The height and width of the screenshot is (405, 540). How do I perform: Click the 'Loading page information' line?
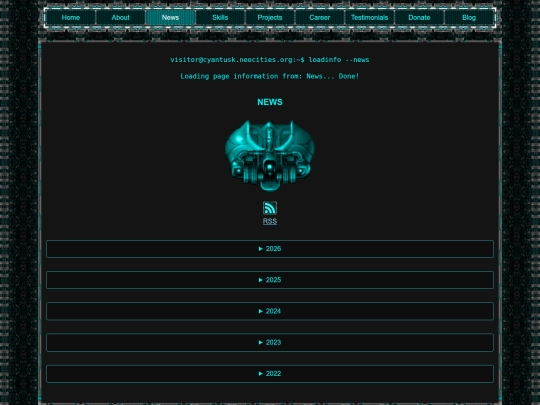coord(270,76)
